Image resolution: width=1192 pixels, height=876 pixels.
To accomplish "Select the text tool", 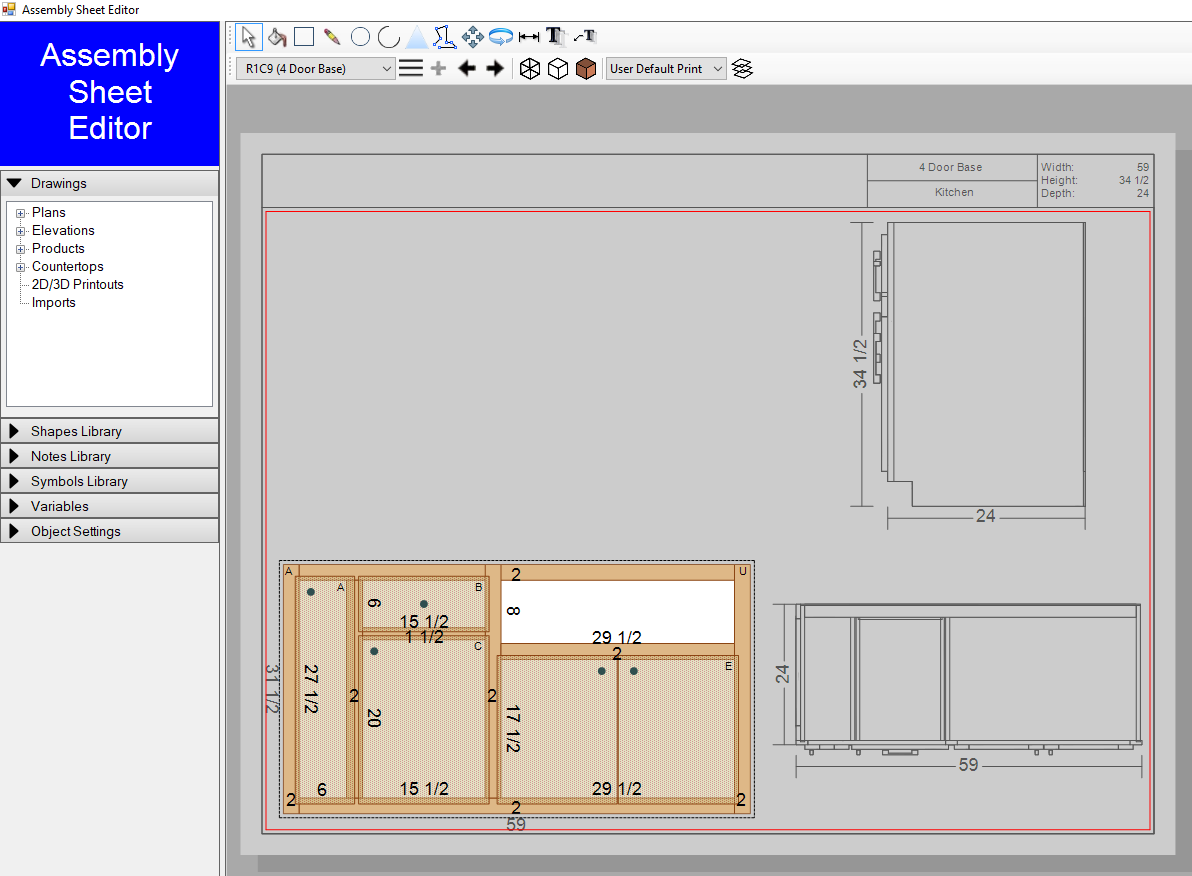I will tap(556, 37).
